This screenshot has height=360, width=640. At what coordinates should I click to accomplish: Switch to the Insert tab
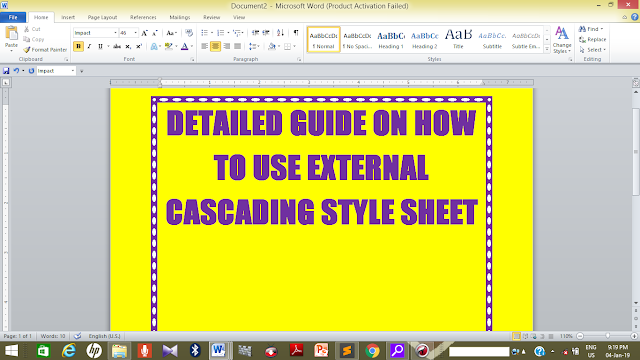pos(68,17)
